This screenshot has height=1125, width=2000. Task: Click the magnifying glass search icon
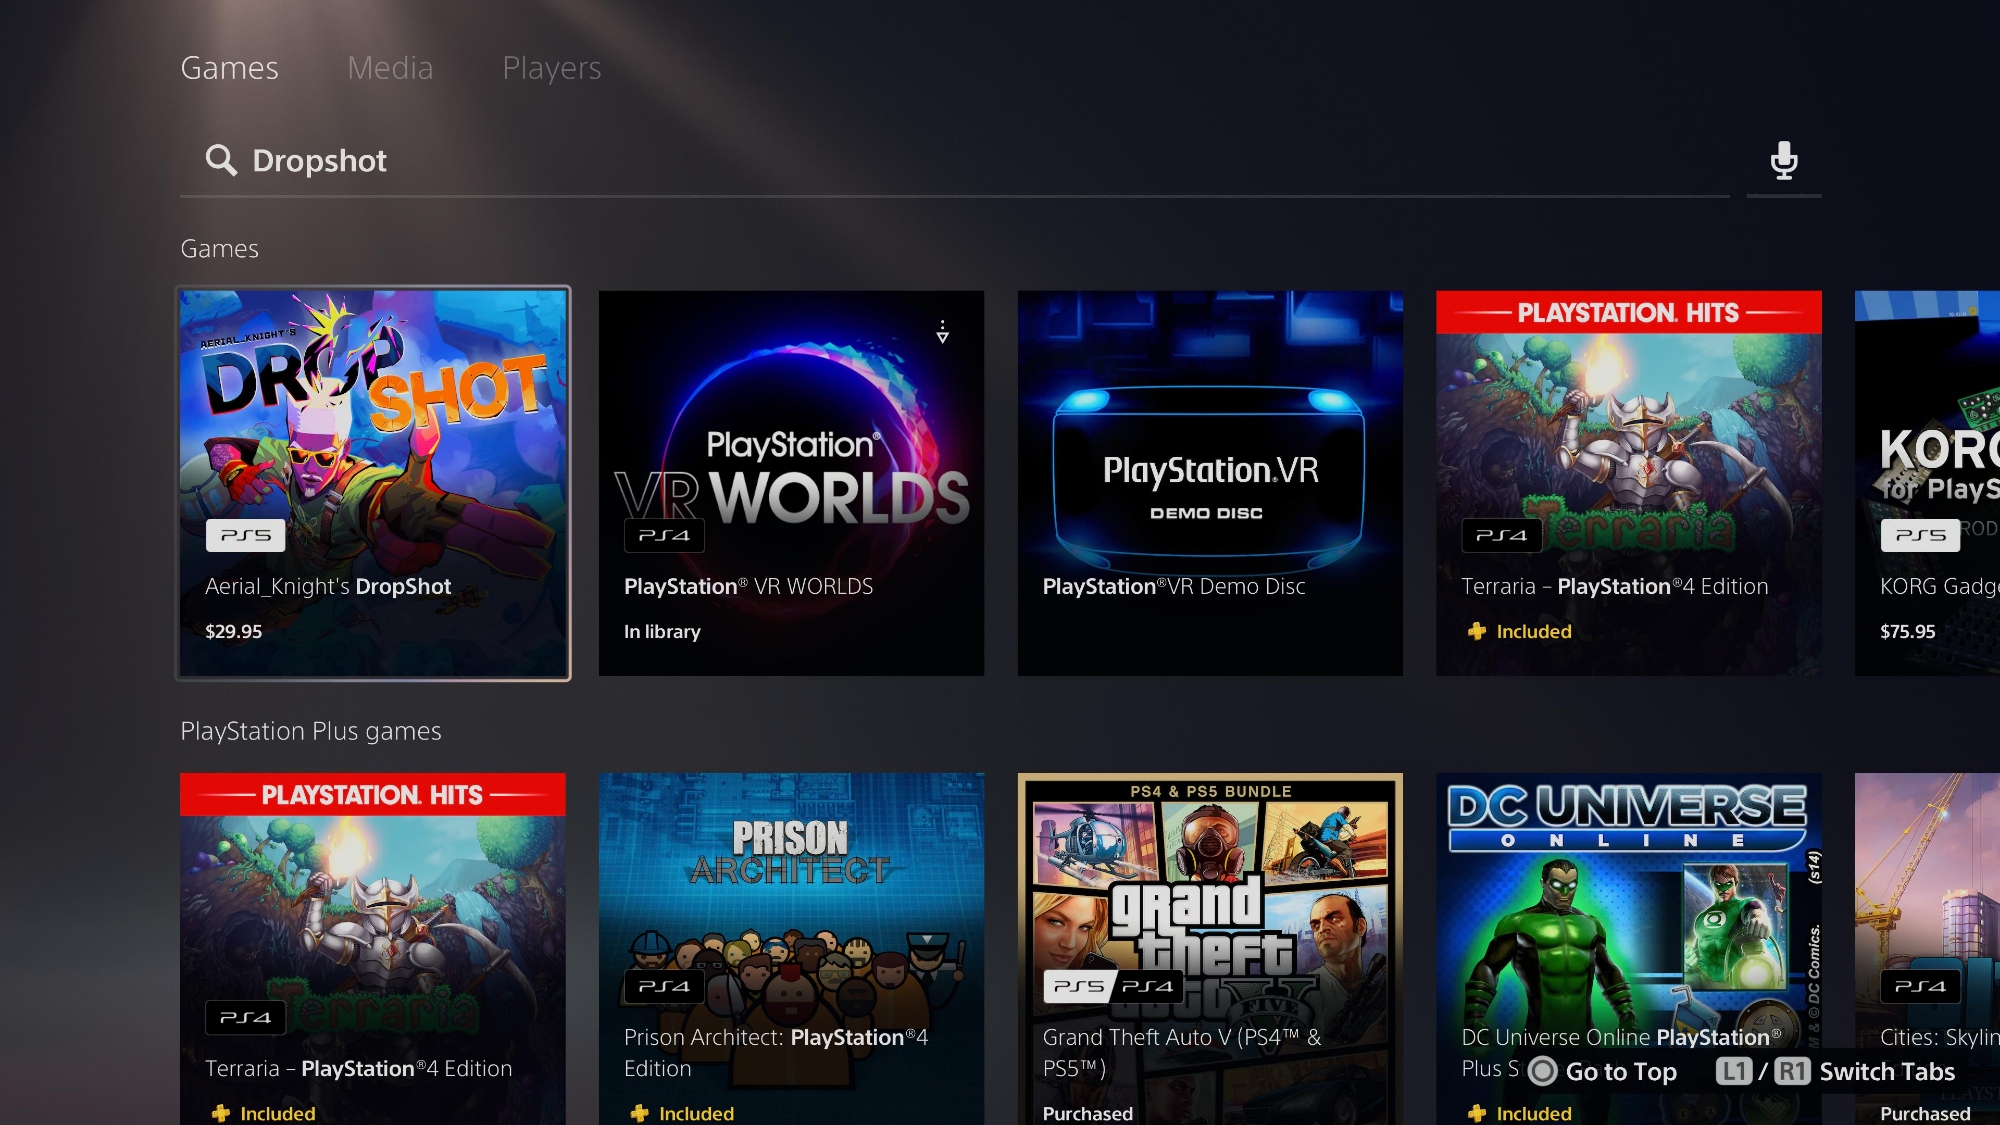pyautogui.click(x=220, y=160)
